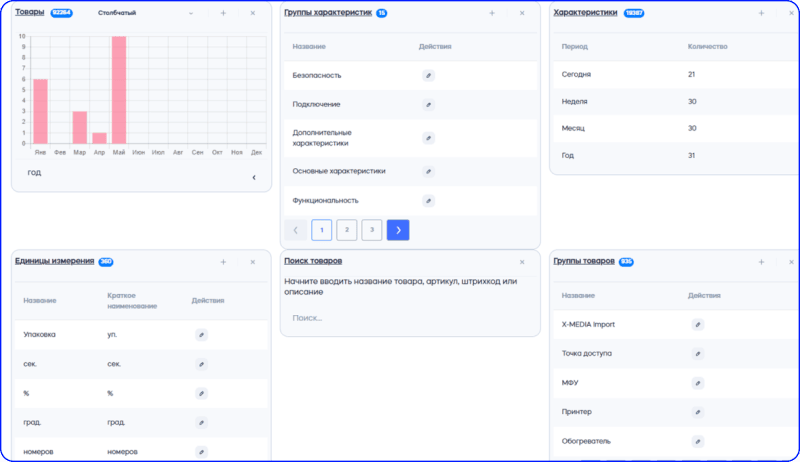The width and height of the screenshot is (800, 462).
Task: Open the Товары title link
Action: pos(30,12)
